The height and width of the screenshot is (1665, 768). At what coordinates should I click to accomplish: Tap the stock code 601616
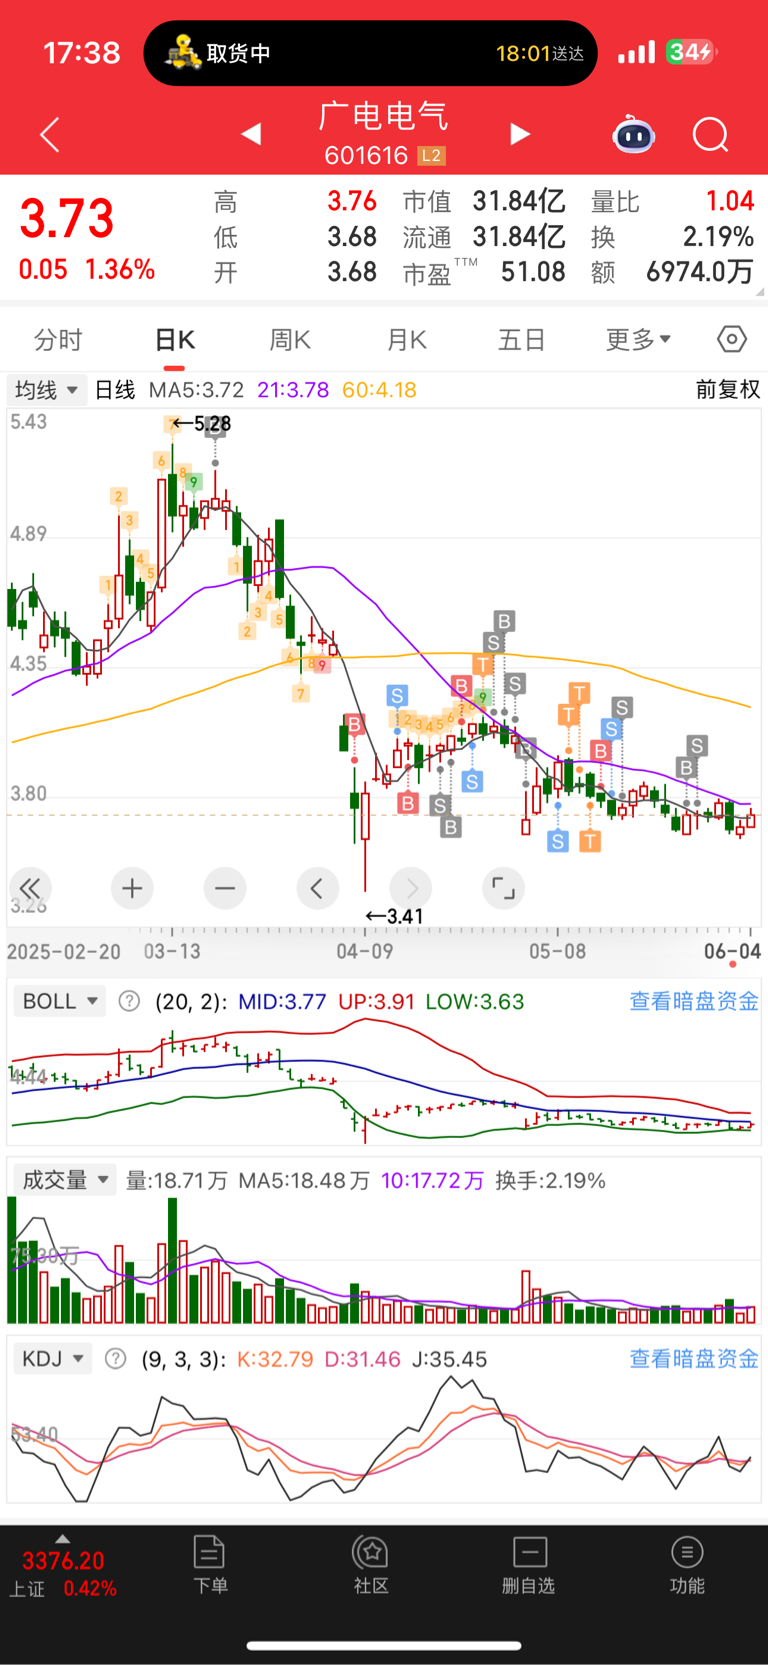click(366, 156)
